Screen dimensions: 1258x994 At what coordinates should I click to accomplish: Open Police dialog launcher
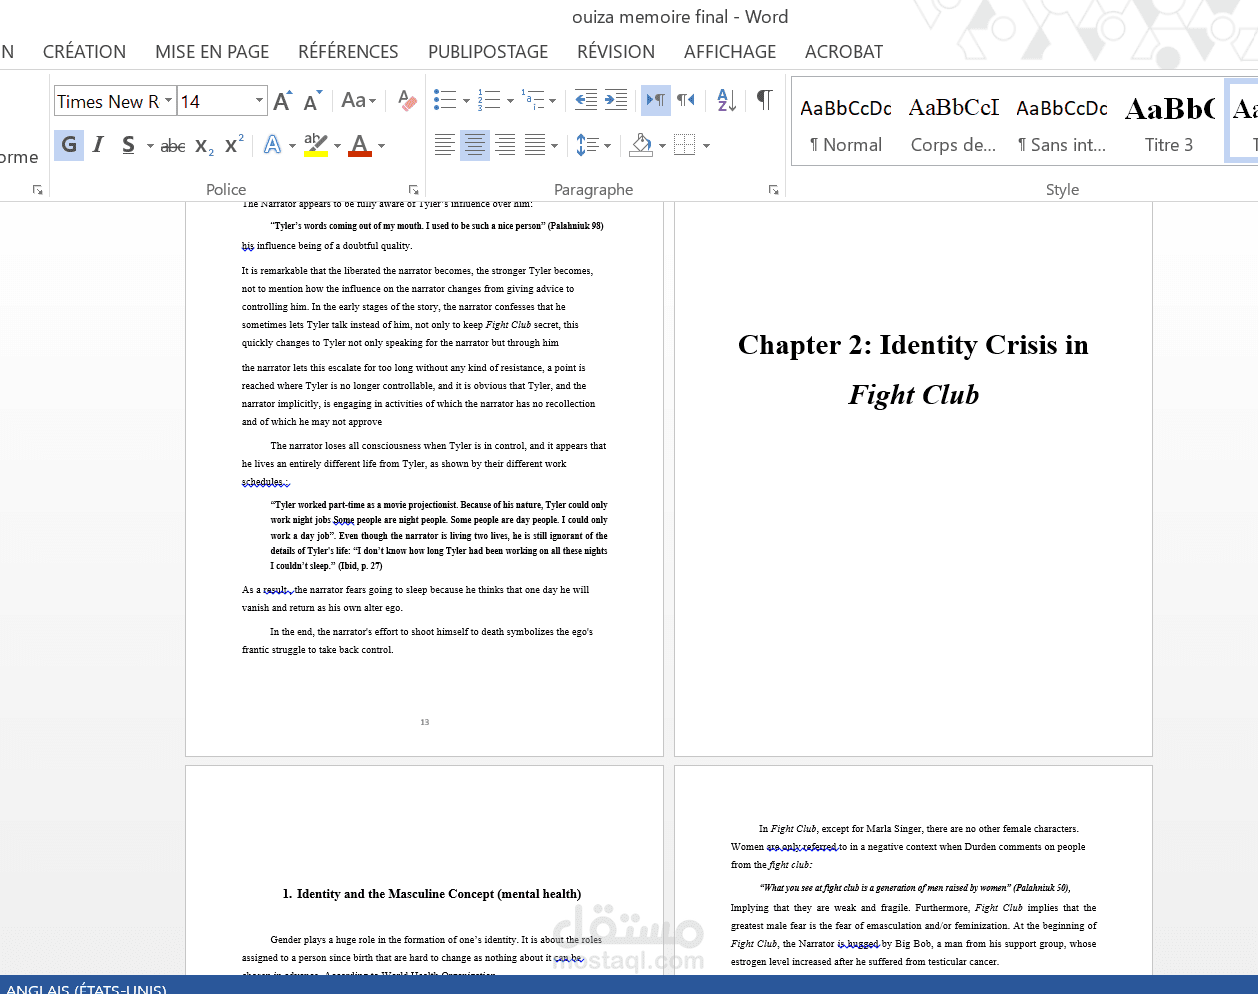pyautogui.click(x=413, y=189)
